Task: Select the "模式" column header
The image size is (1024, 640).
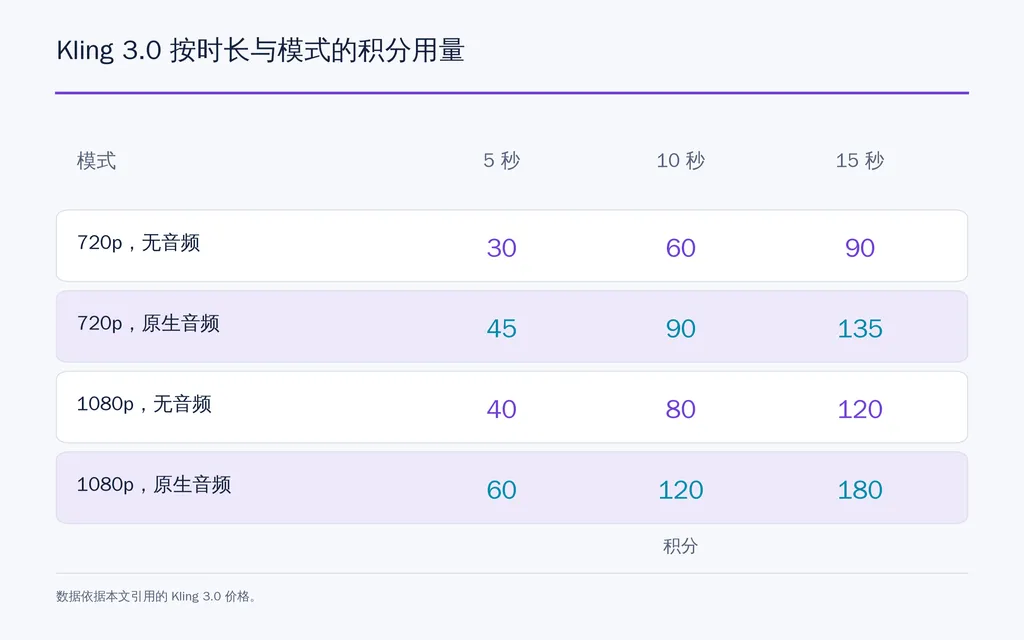Action: [96, 161]
